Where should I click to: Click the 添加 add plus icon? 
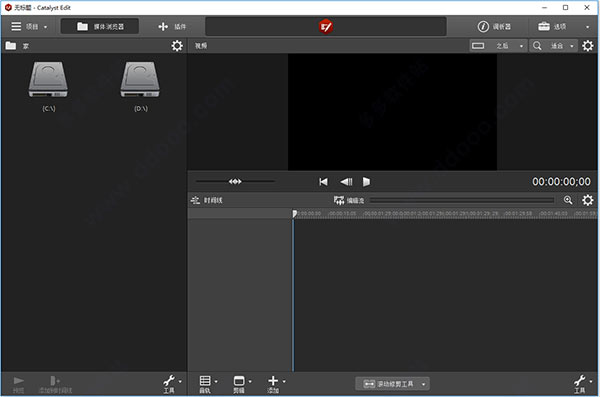click(273, 381)
